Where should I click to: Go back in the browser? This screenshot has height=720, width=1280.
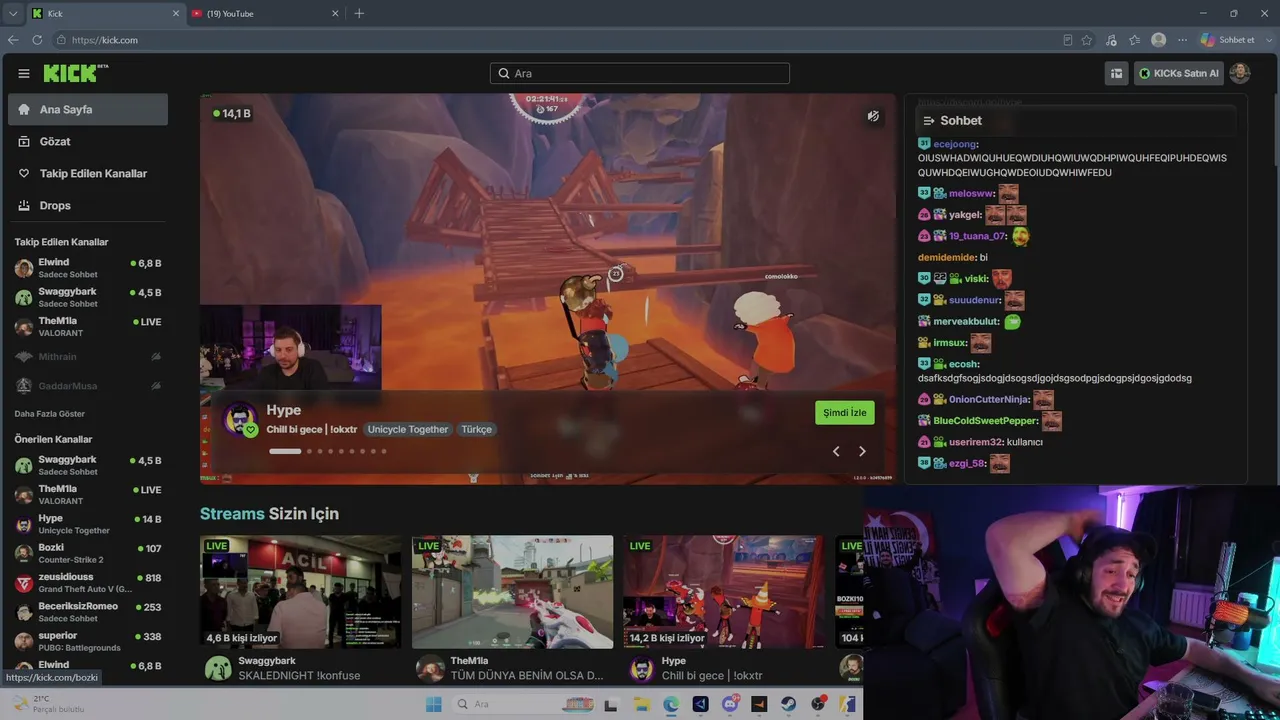13,40
